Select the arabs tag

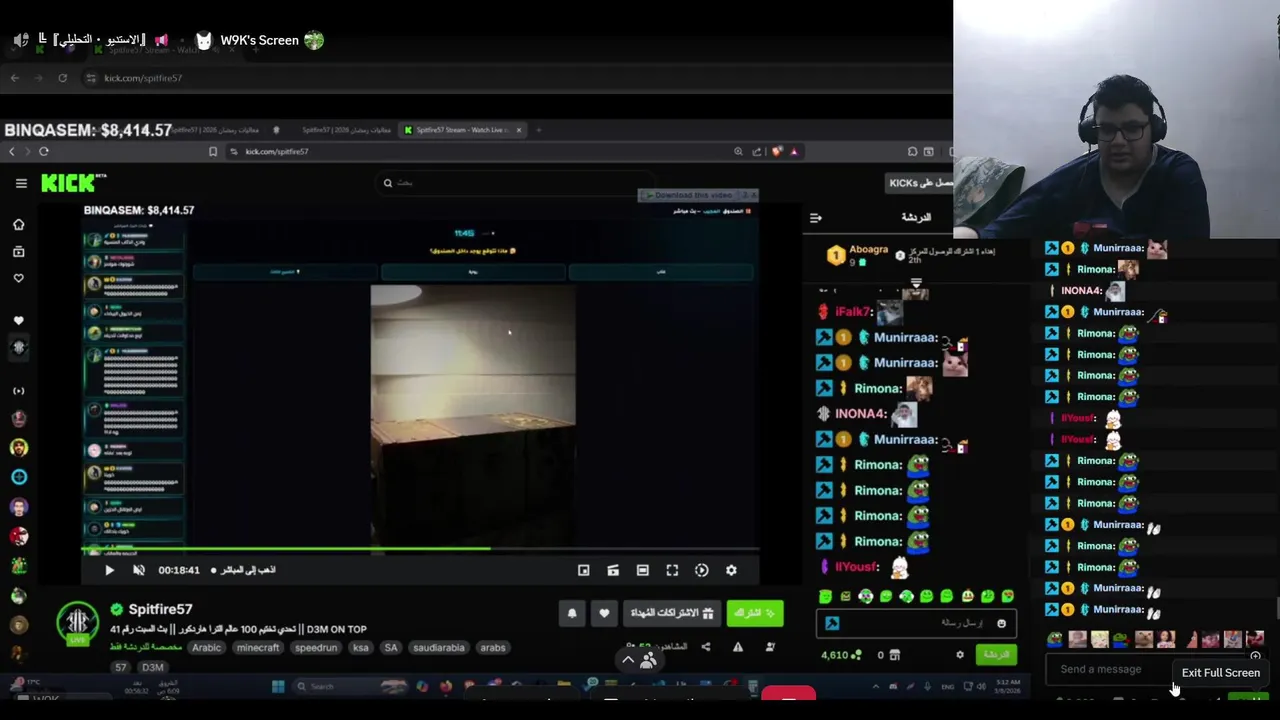pos(493,647)
